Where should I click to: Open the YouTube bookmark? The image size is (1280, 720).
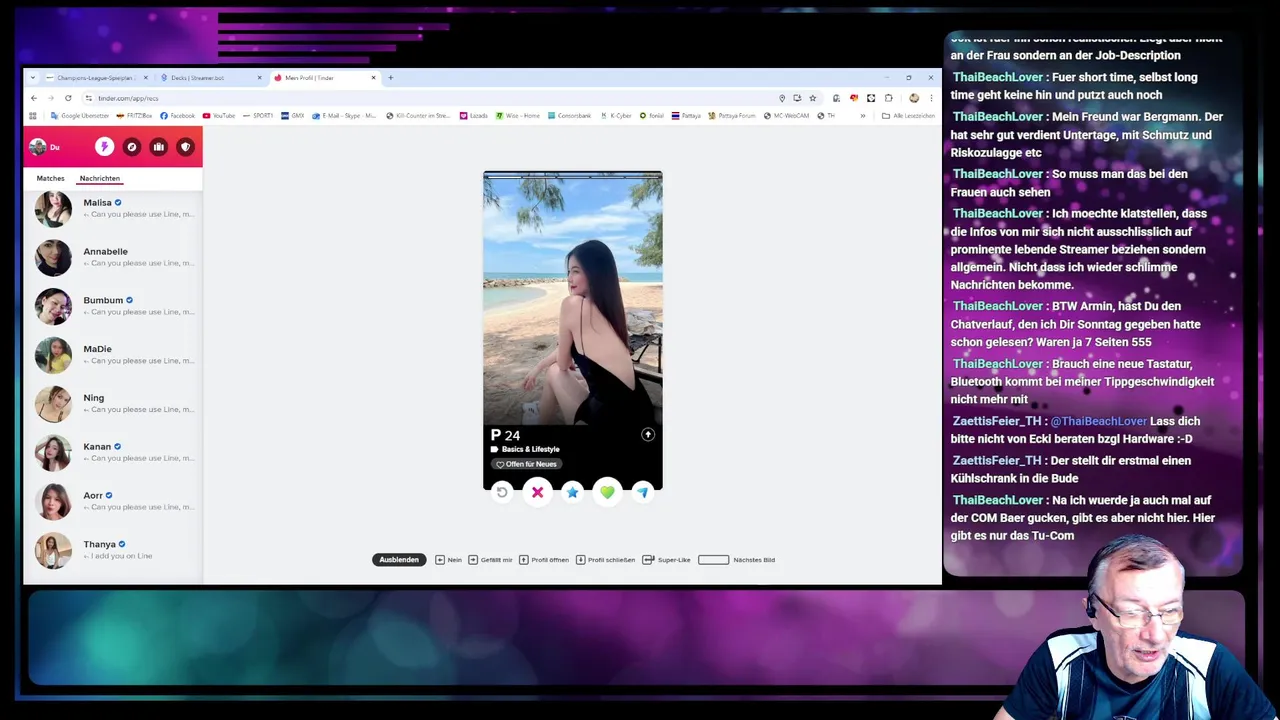(219, 116)
